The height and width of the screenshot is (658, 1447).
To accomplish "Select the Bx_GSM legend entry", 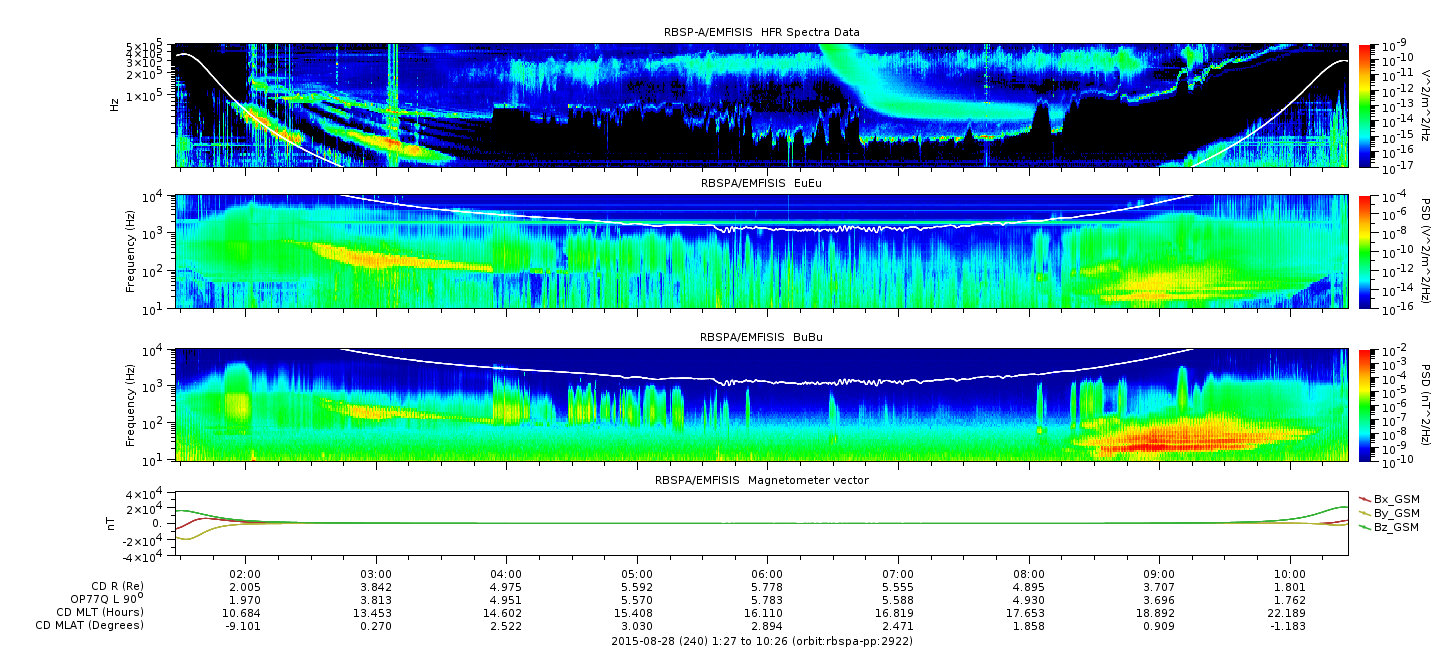I will coord(1389,499).
